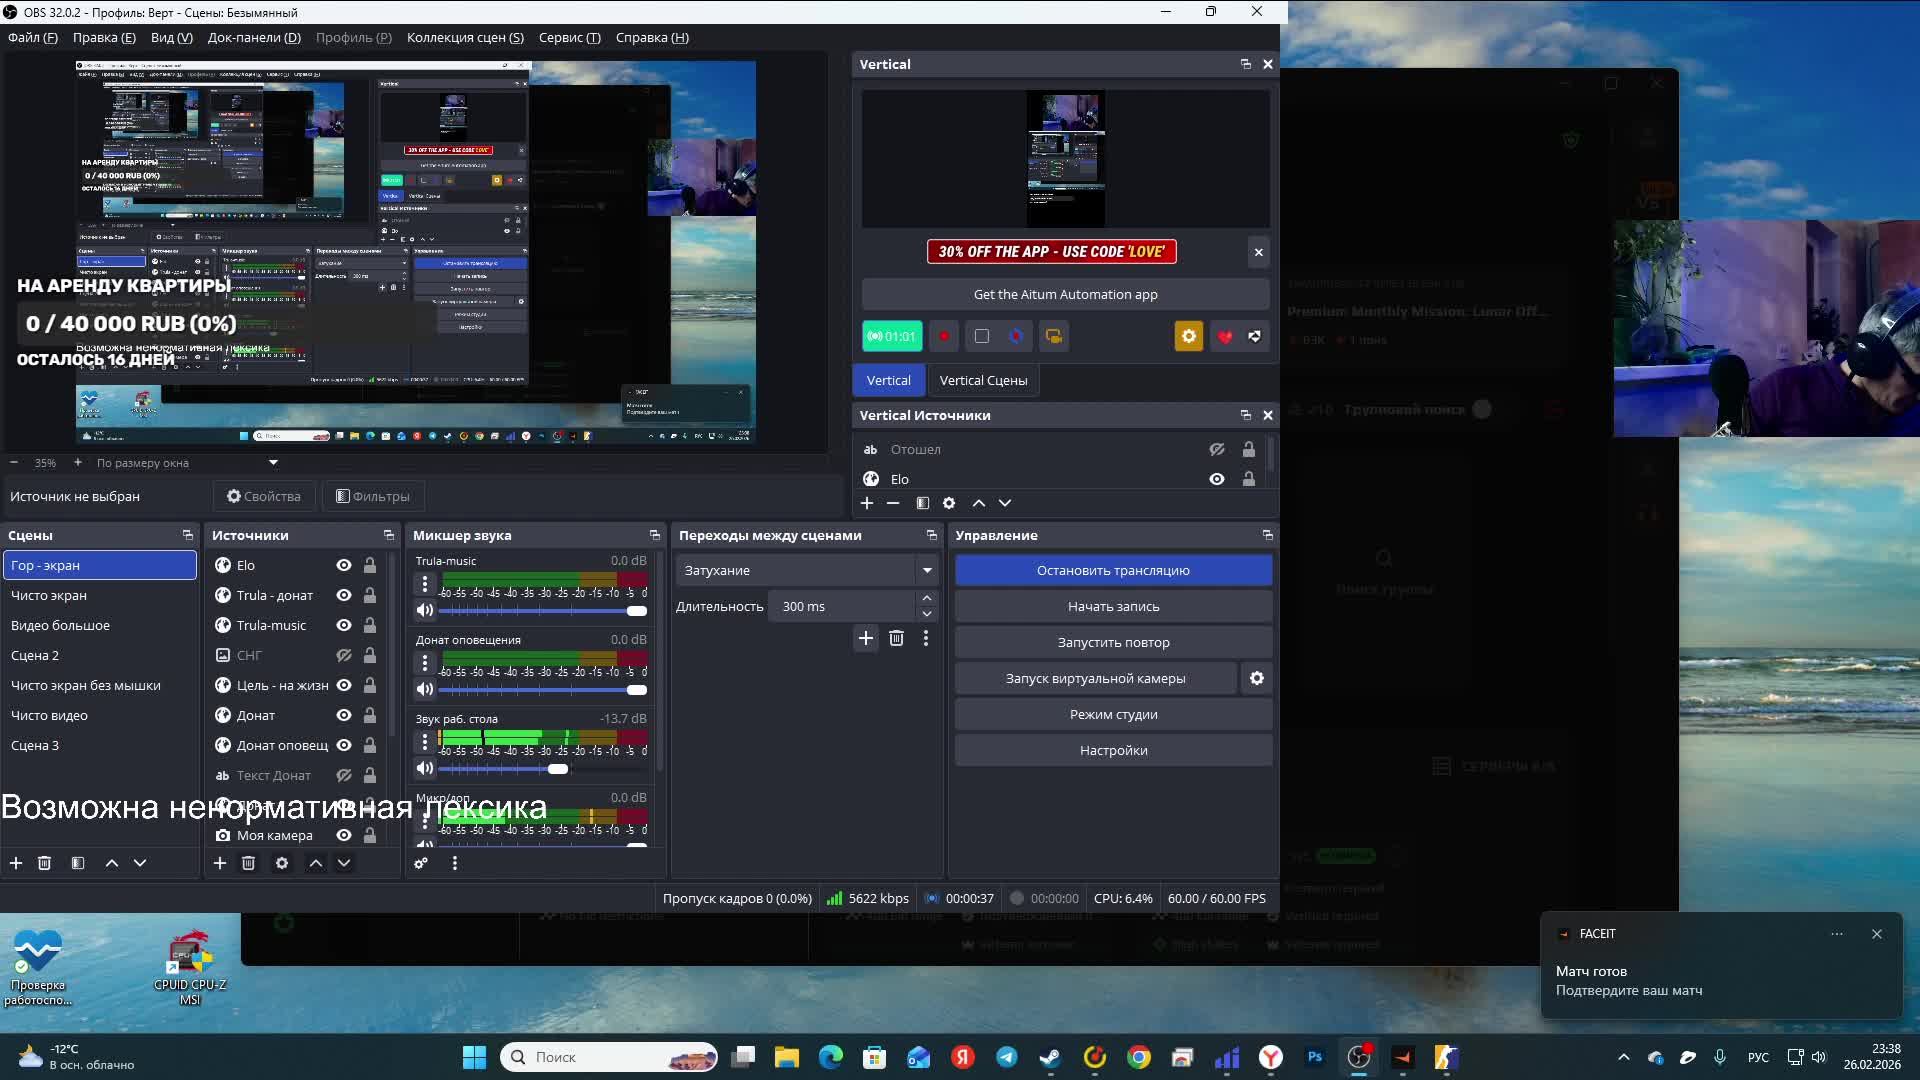Viewport: 1920px width, 1080px height.
Task: Delete the selected scene transition trash icon
Action: coord(896,638)
